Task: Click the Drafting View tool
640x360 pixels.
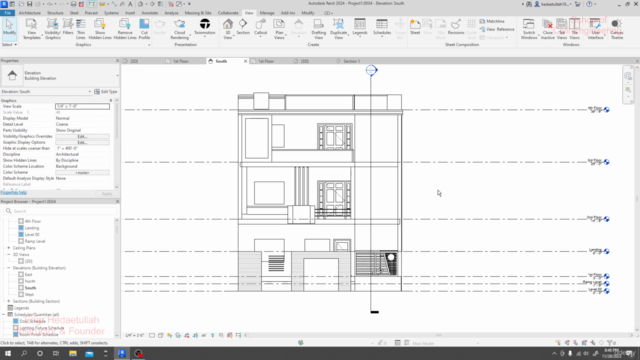Action: (x=318, y=29)
